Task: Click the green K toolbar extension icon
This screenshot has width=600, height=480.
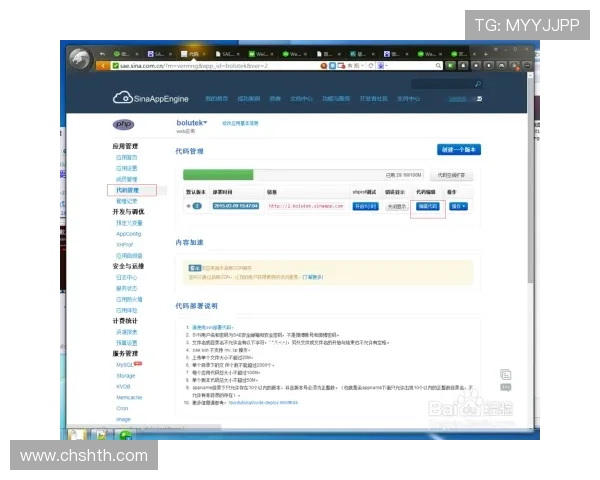Action: tap(450, 66)
